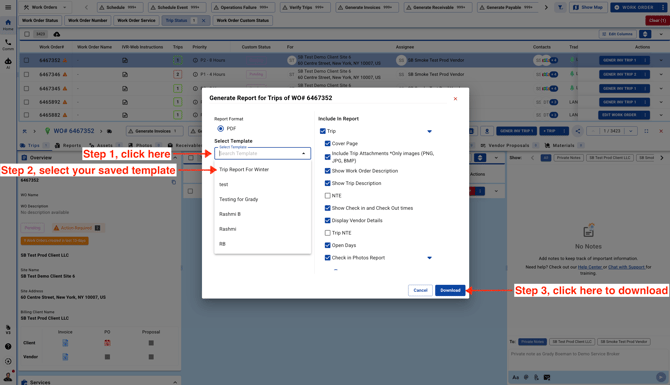Image resolution: width=670 pixels, height=385 pixels.
Task: Click the text formatting Aa icon in notes
Action: click(x=516, y=377)
